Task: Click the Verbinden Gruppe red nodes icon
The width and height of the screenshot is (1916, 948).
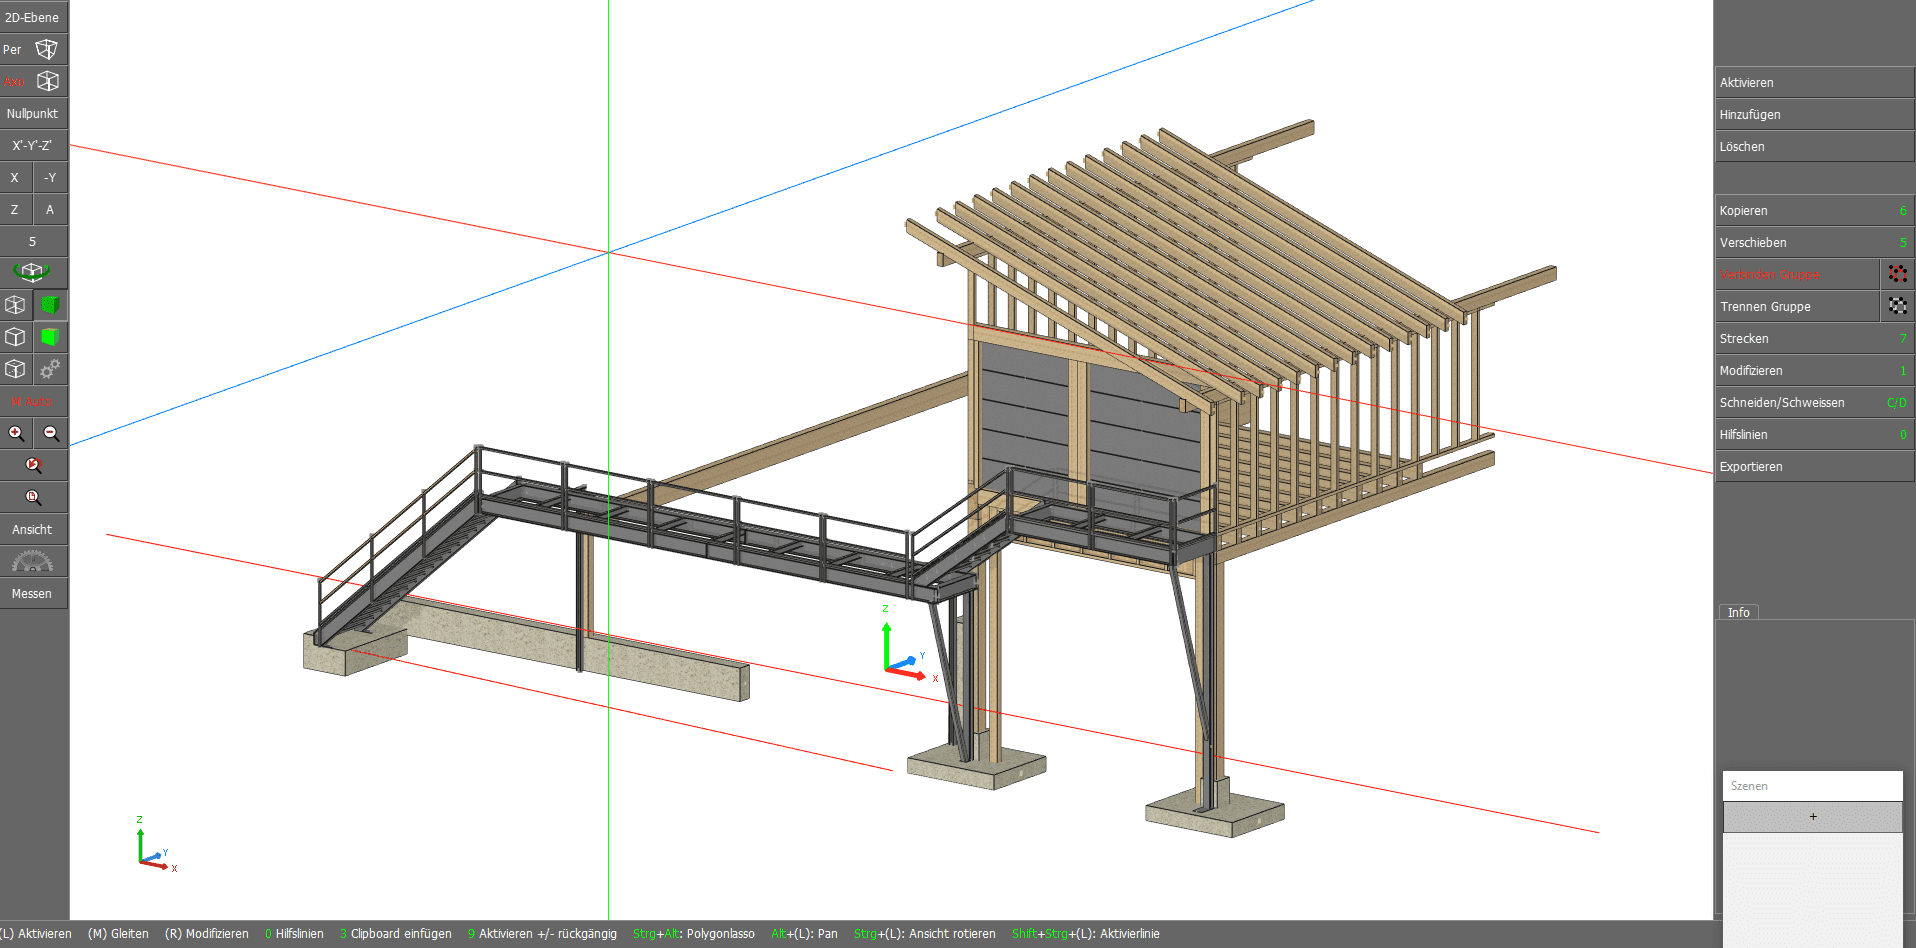Action: point(1897,274)
